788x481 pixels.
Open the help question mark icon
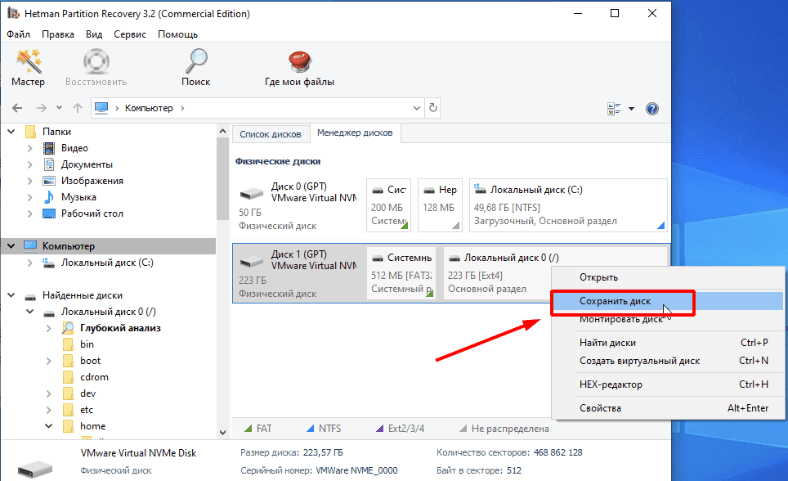tap(652, 109)
